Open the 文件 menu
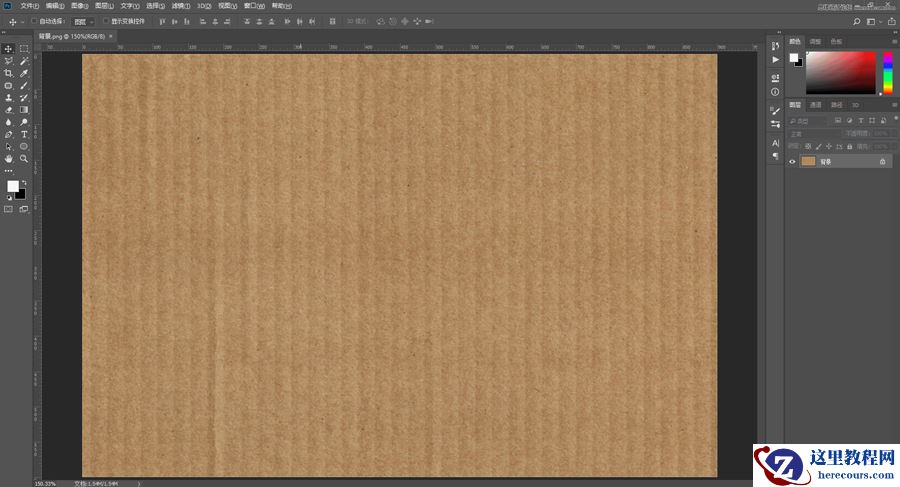This screenshot has height=487, width=900. 29,6
